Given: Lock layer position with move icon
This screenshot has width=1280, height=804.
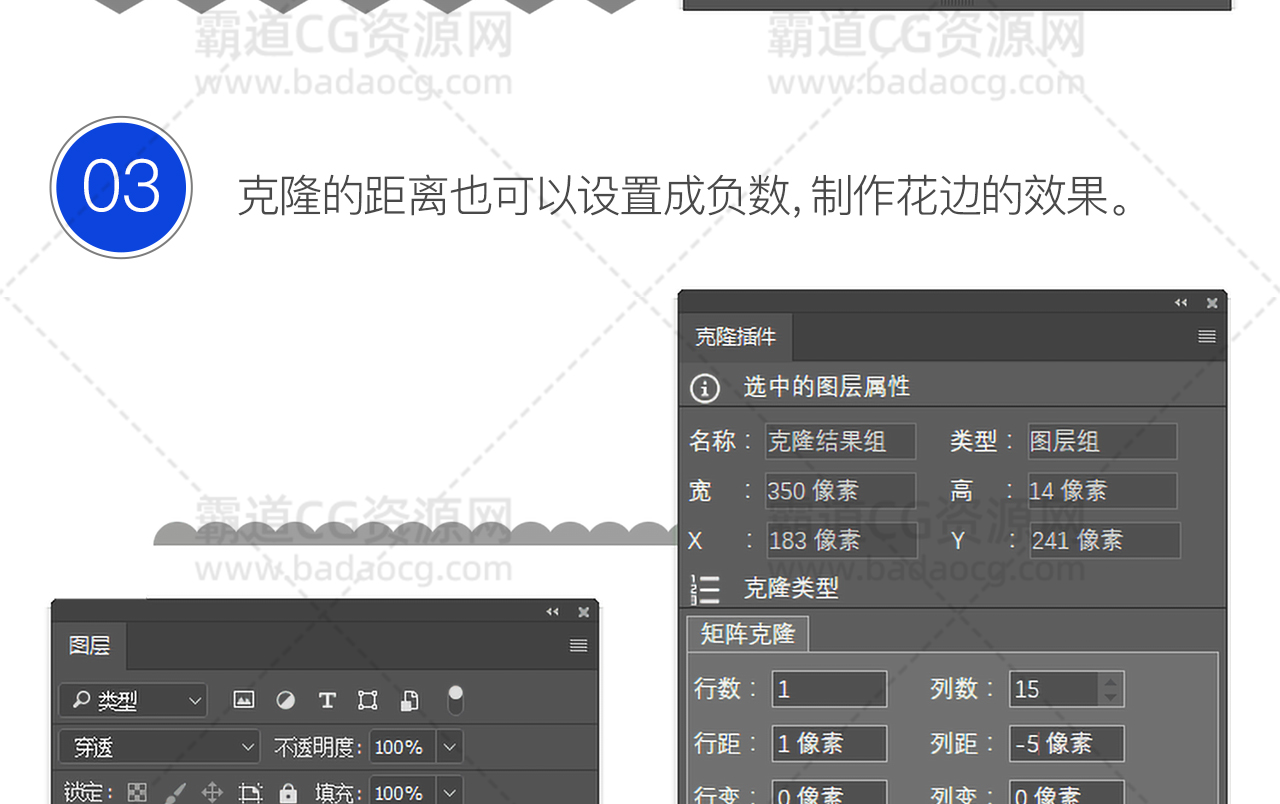Looking at the screenshot, I should (212, 793).
